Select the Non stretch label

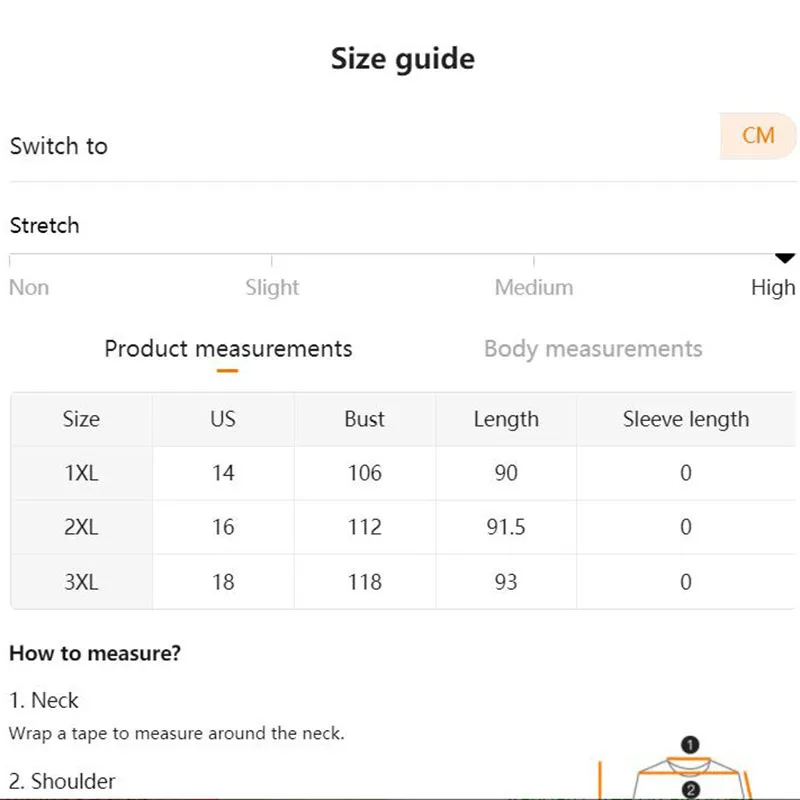point(29,288)
